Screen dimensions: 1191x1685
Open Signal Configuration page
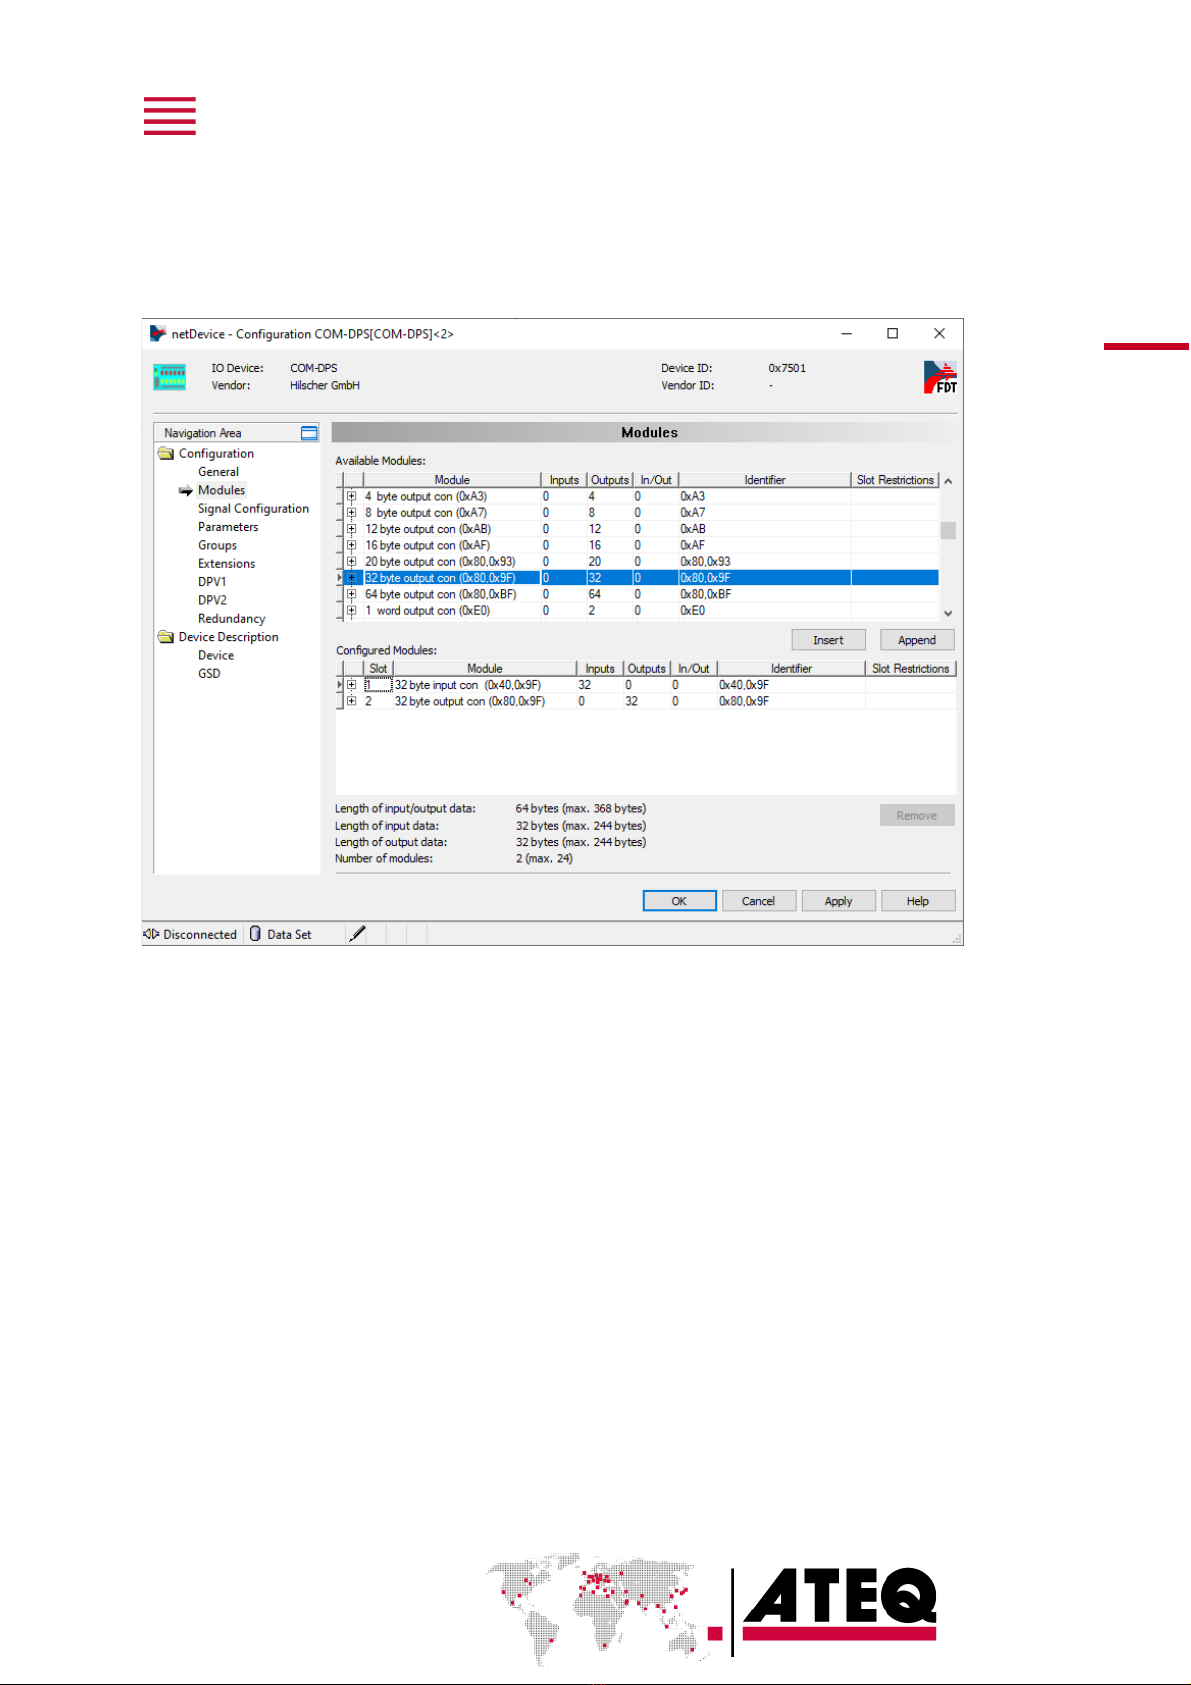coord(253,509)
